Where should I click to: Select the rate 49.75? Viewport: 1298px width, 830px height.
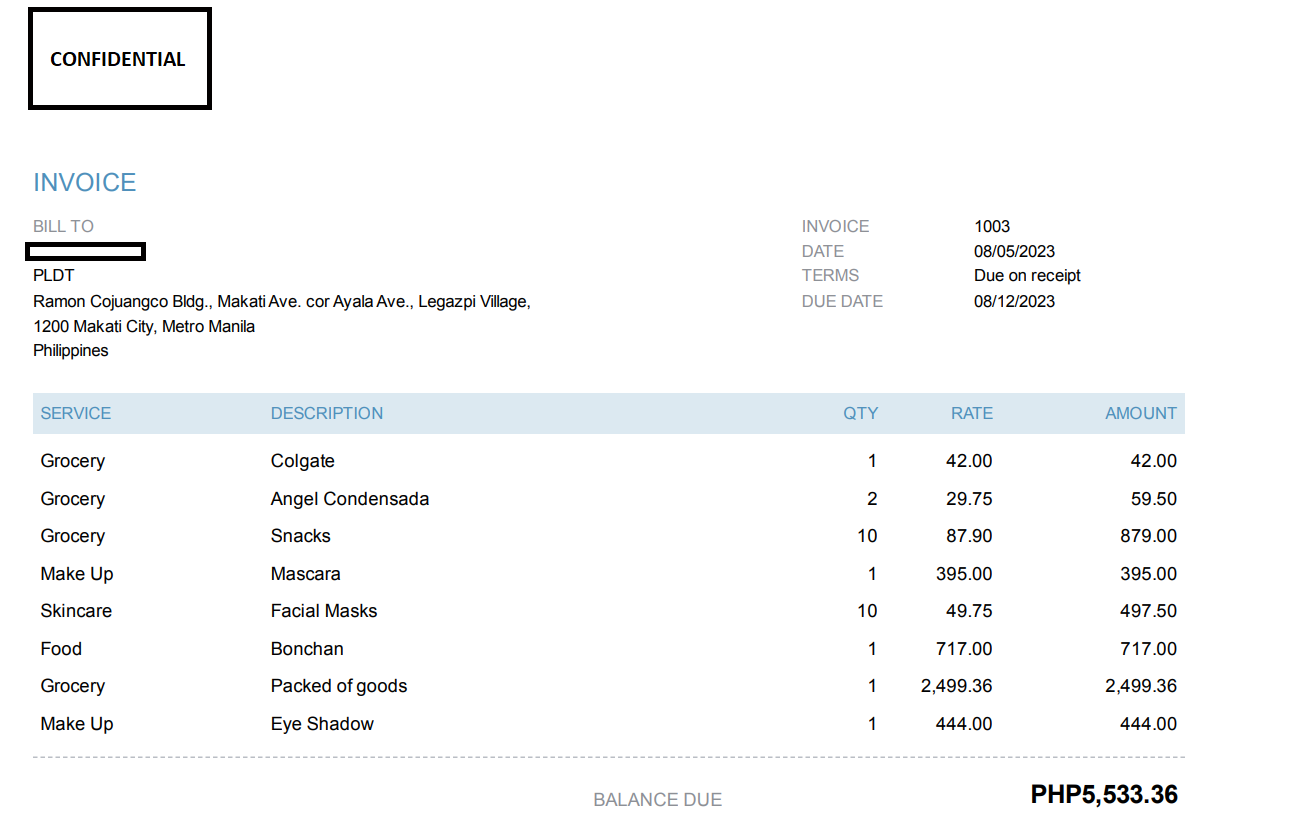pyautogui.click(x=969, y=611)
